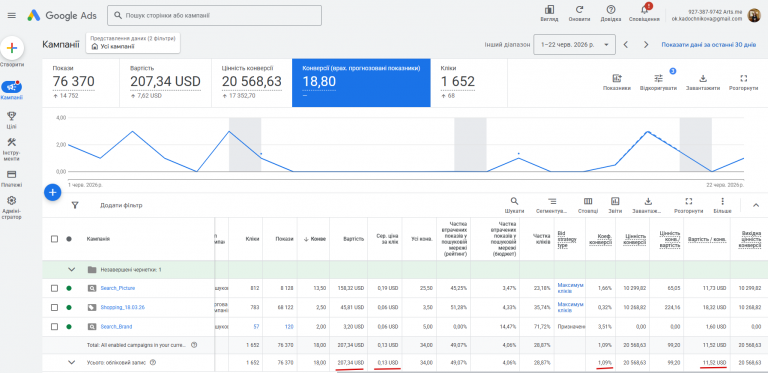Open Кампанії in the left sidebar
The width and height of the screenshot is (768, 373).
tap(12, 90)
